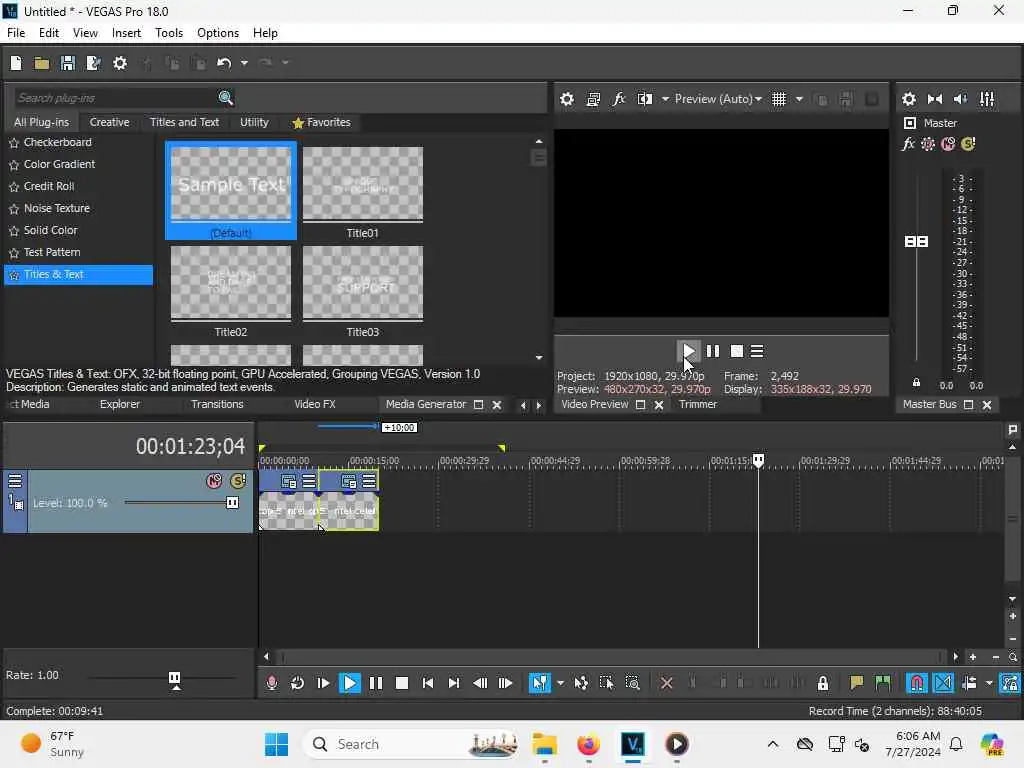Toggle split screen view in preview
Screen dimensions: 1024x768
(x=645, y=99)
